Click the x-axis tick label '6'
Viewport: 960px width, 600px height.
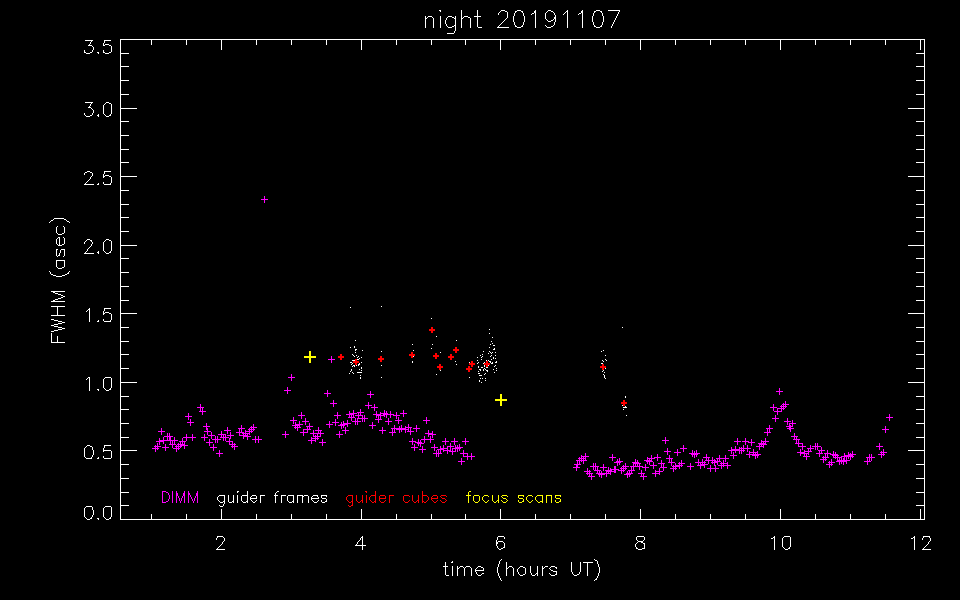click(500, 543)
